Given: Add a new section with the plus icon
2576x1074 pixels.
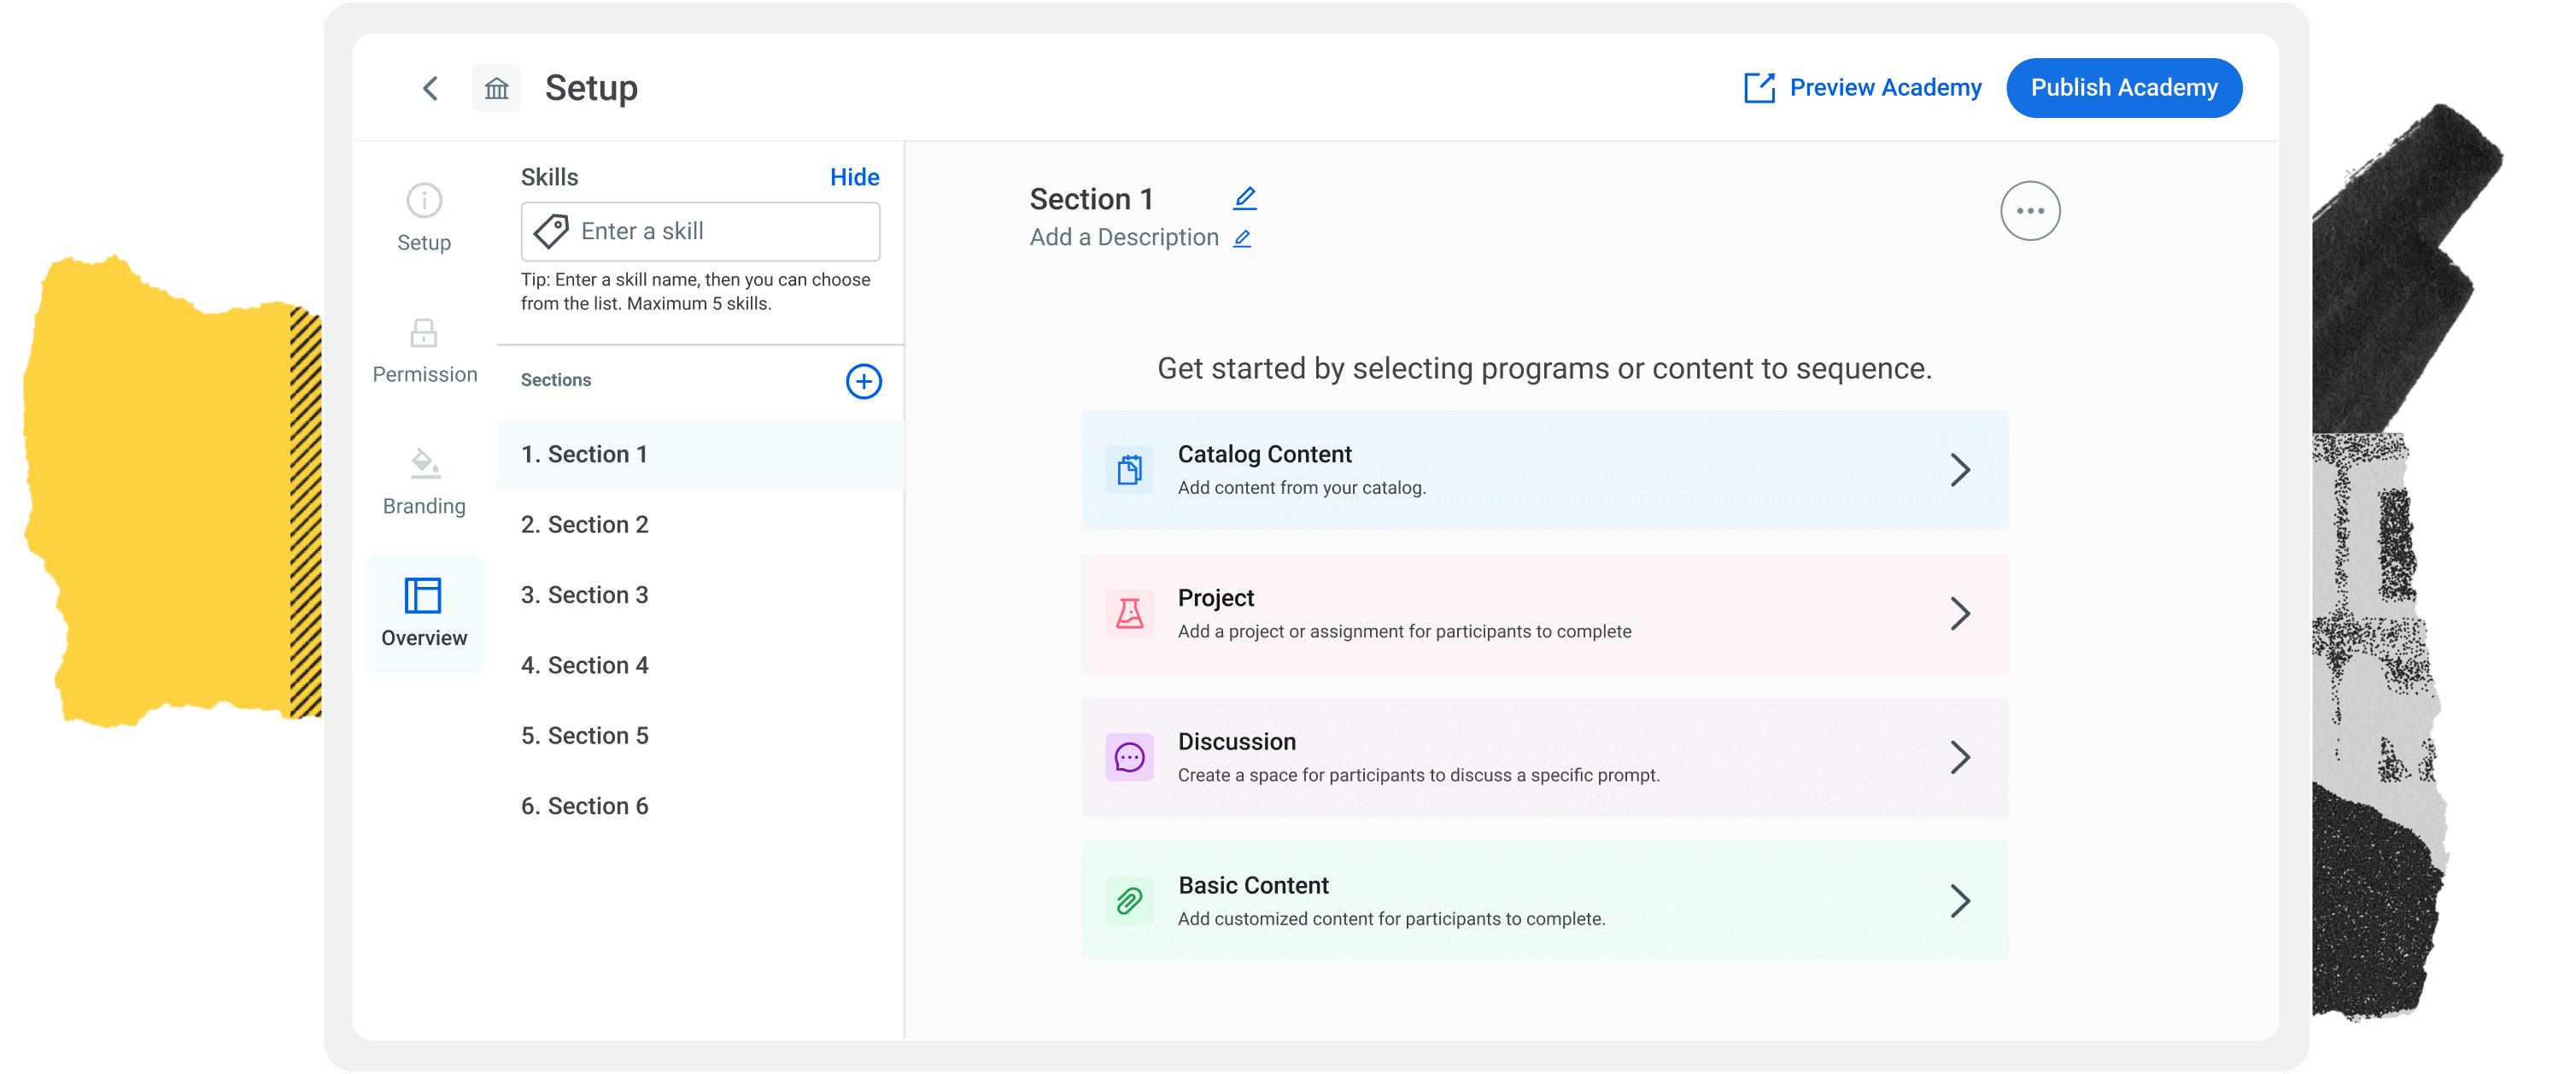Looking at the screenshot, I should [863, 381].
